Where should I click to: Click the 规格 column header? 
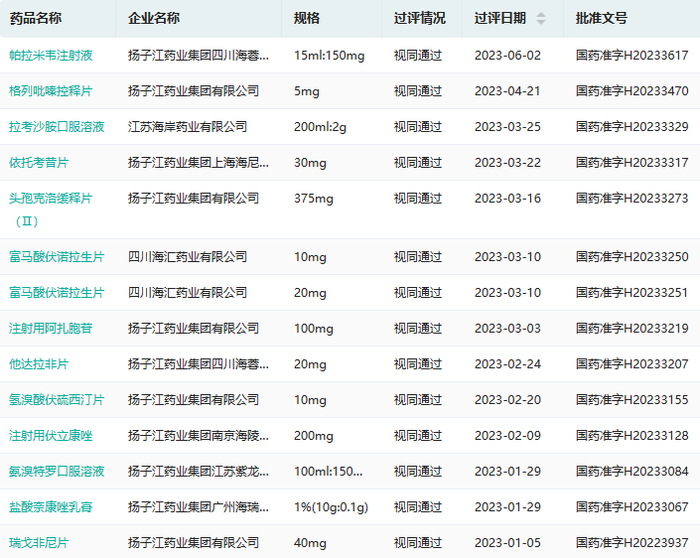[307, 18]
